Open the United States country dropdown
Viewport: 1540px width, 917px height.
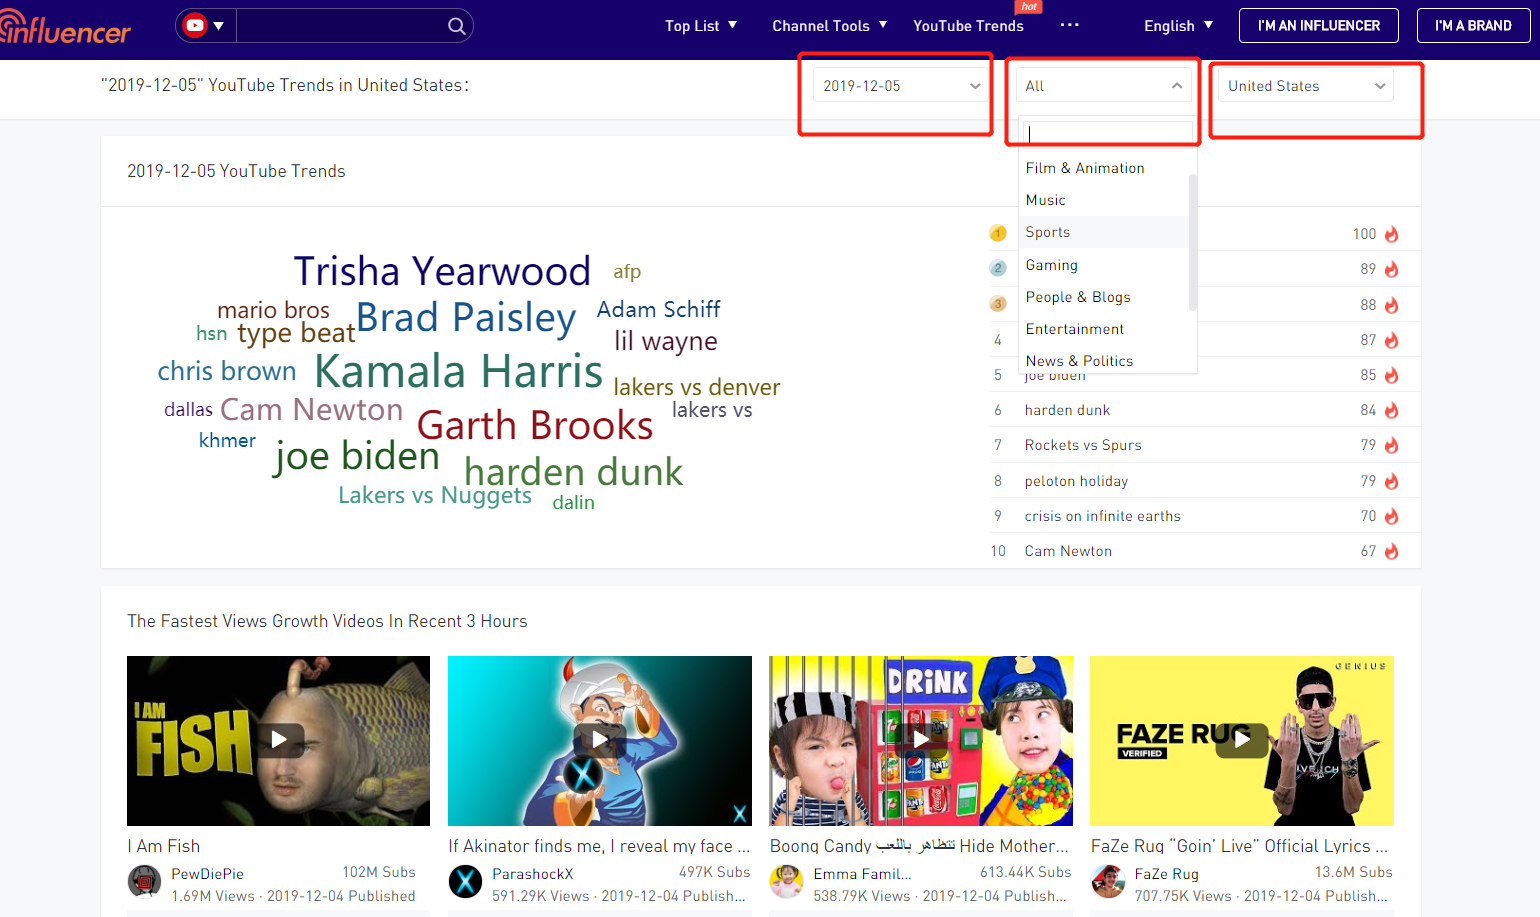click(x=1306, y=86)
